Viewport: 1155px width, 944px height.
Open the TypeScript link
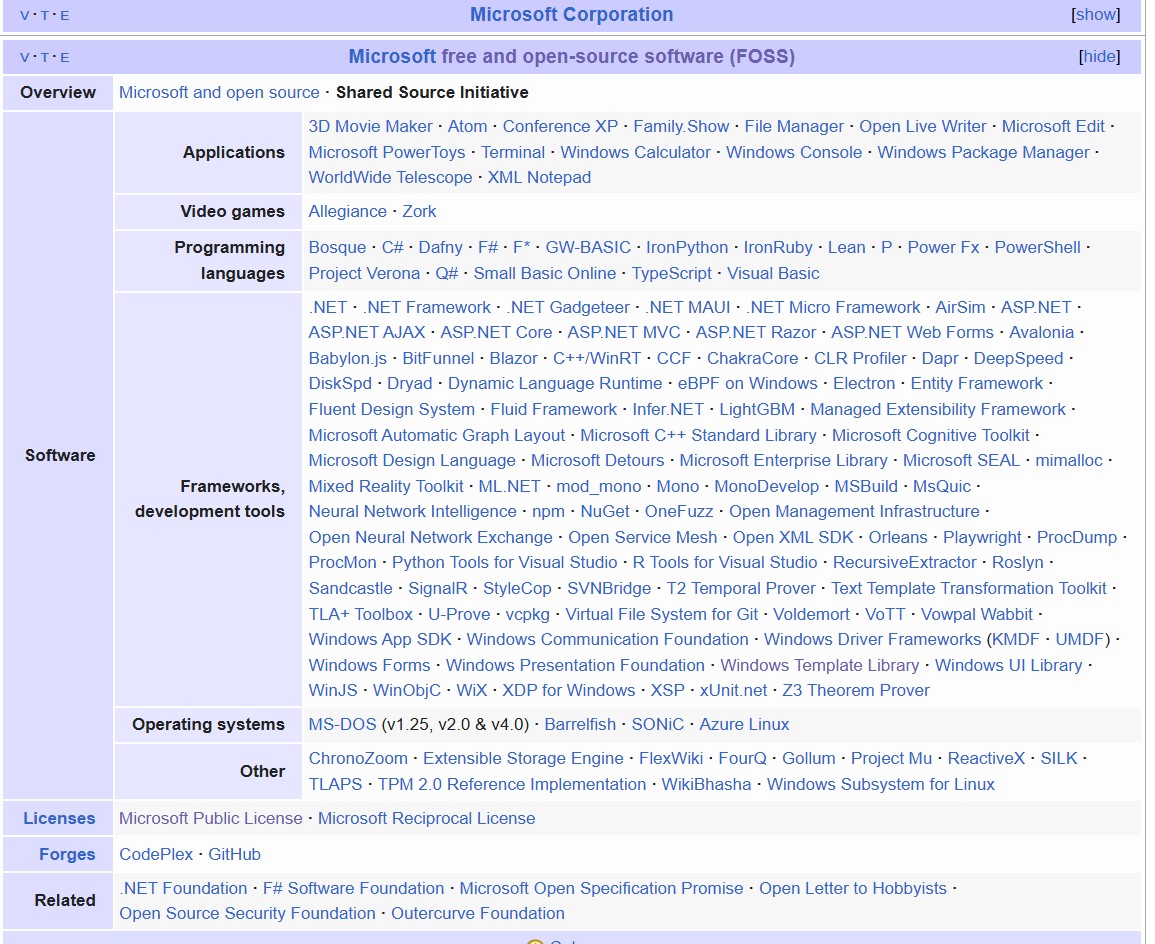pos(672,273)
